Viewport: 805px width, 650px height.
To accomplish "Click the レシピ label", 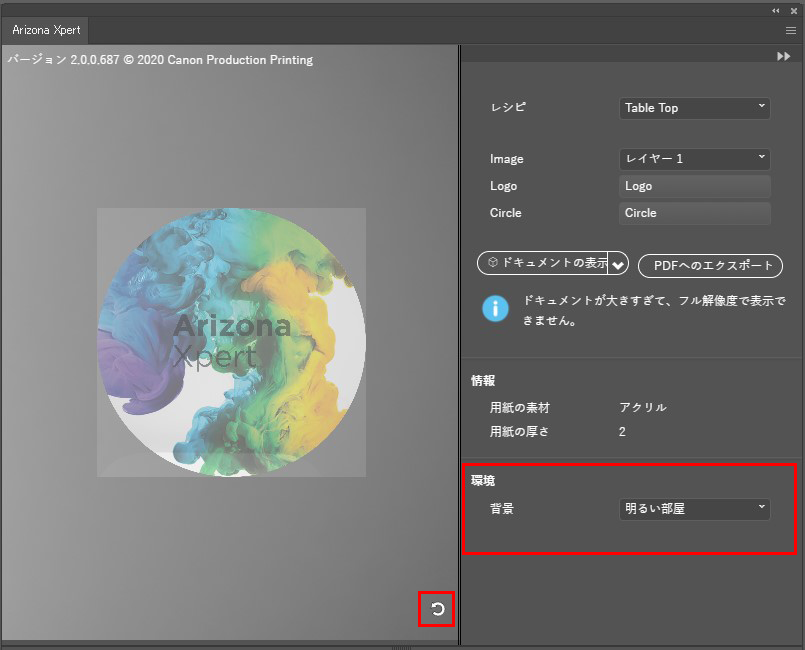I will (508, 107).
